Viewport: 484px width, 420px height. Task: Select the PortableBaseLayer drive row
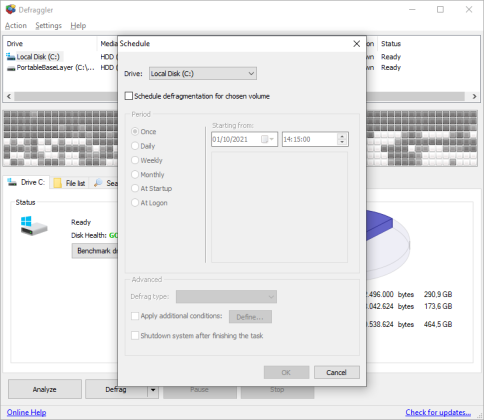(50, 68)
